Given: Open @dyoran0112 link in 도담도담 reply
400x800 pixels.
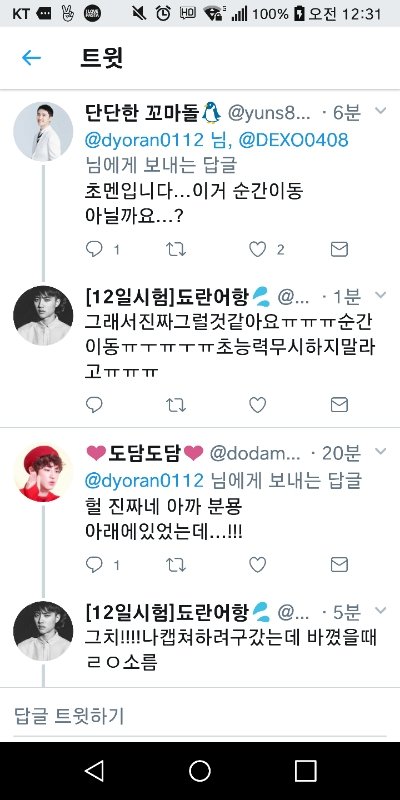Looking at the screenshot, I should (x=144, y=480).
